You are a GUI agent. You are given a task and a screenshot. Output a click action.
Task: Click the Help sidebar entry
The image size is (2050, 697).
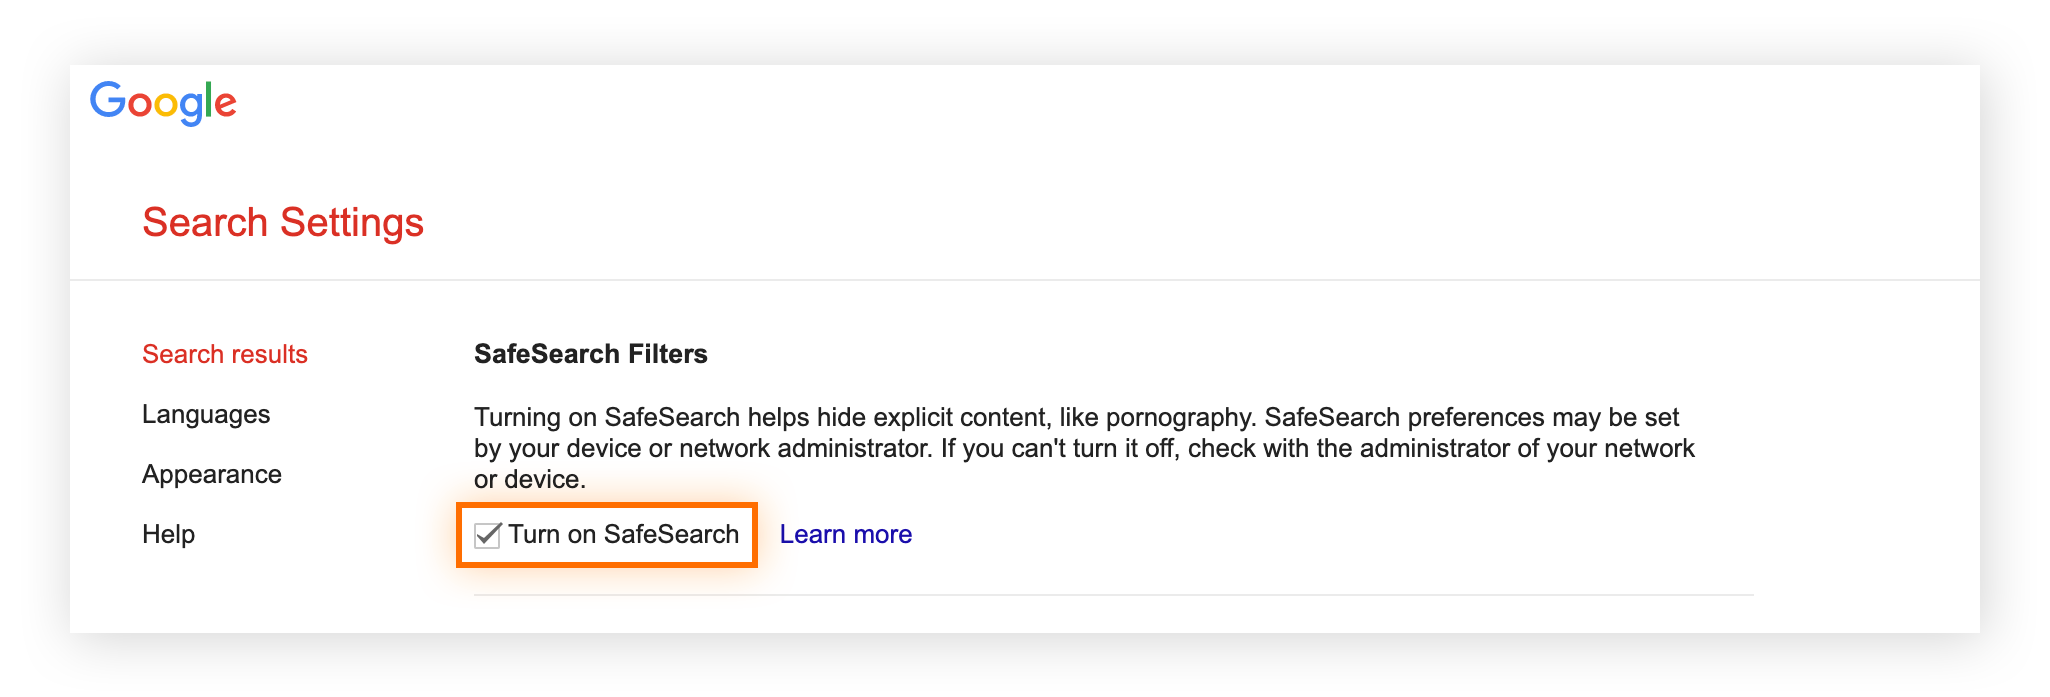(169, 535)
